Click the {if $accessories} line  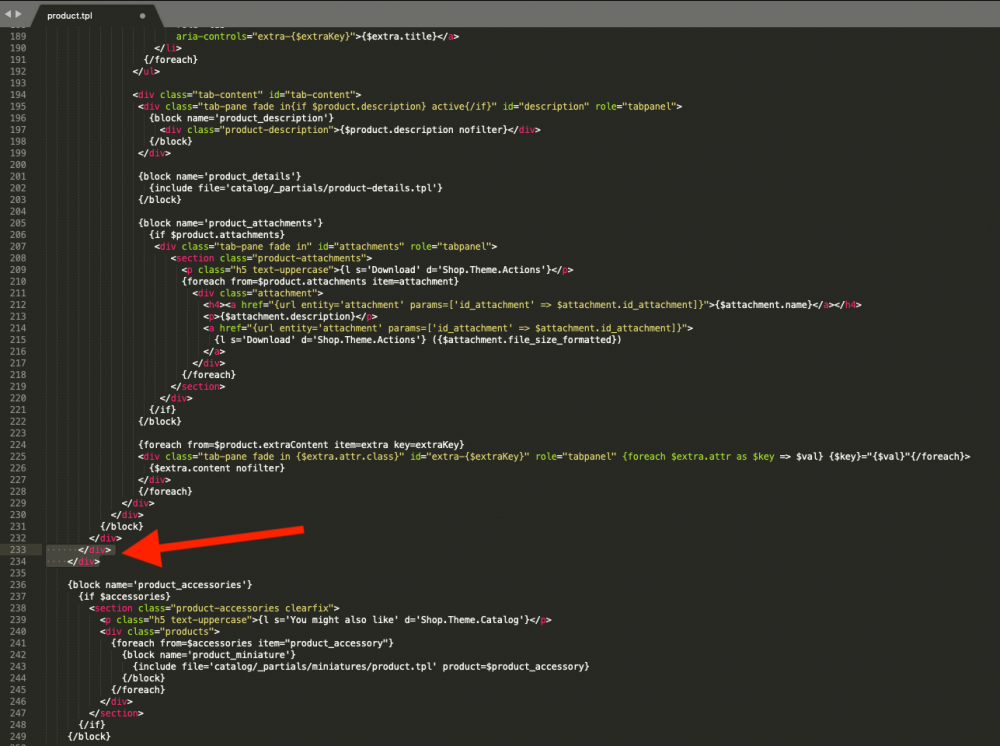click(124, 596)
